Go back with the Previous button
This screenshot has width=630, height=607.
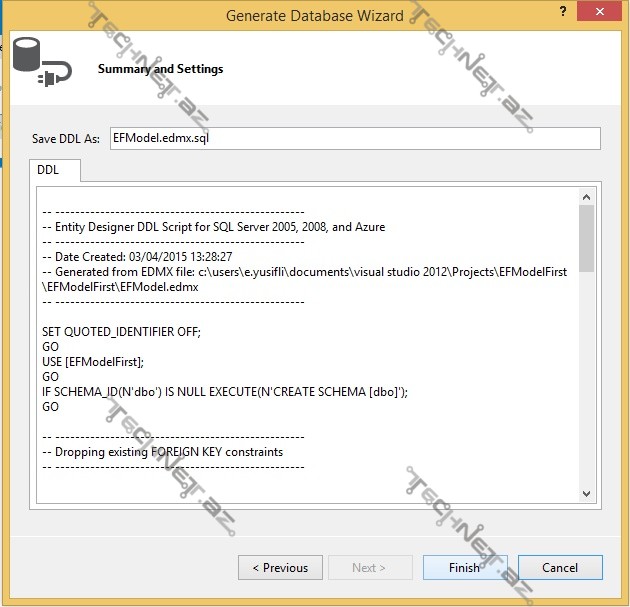(280, 567)
